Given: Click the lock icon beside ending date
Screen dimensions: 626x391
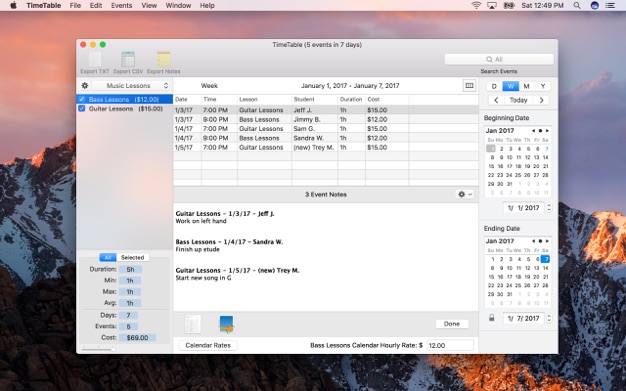Looking at the screenshot, I should [491, 318].
